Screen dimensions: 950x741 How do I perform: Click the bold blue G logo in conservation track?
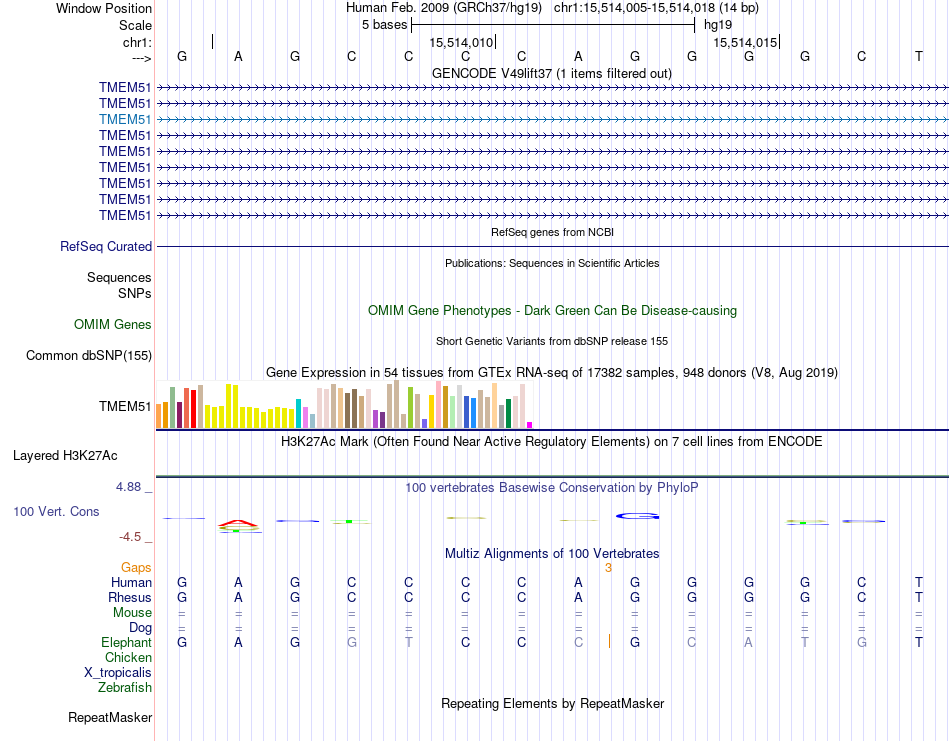point(637,516)
